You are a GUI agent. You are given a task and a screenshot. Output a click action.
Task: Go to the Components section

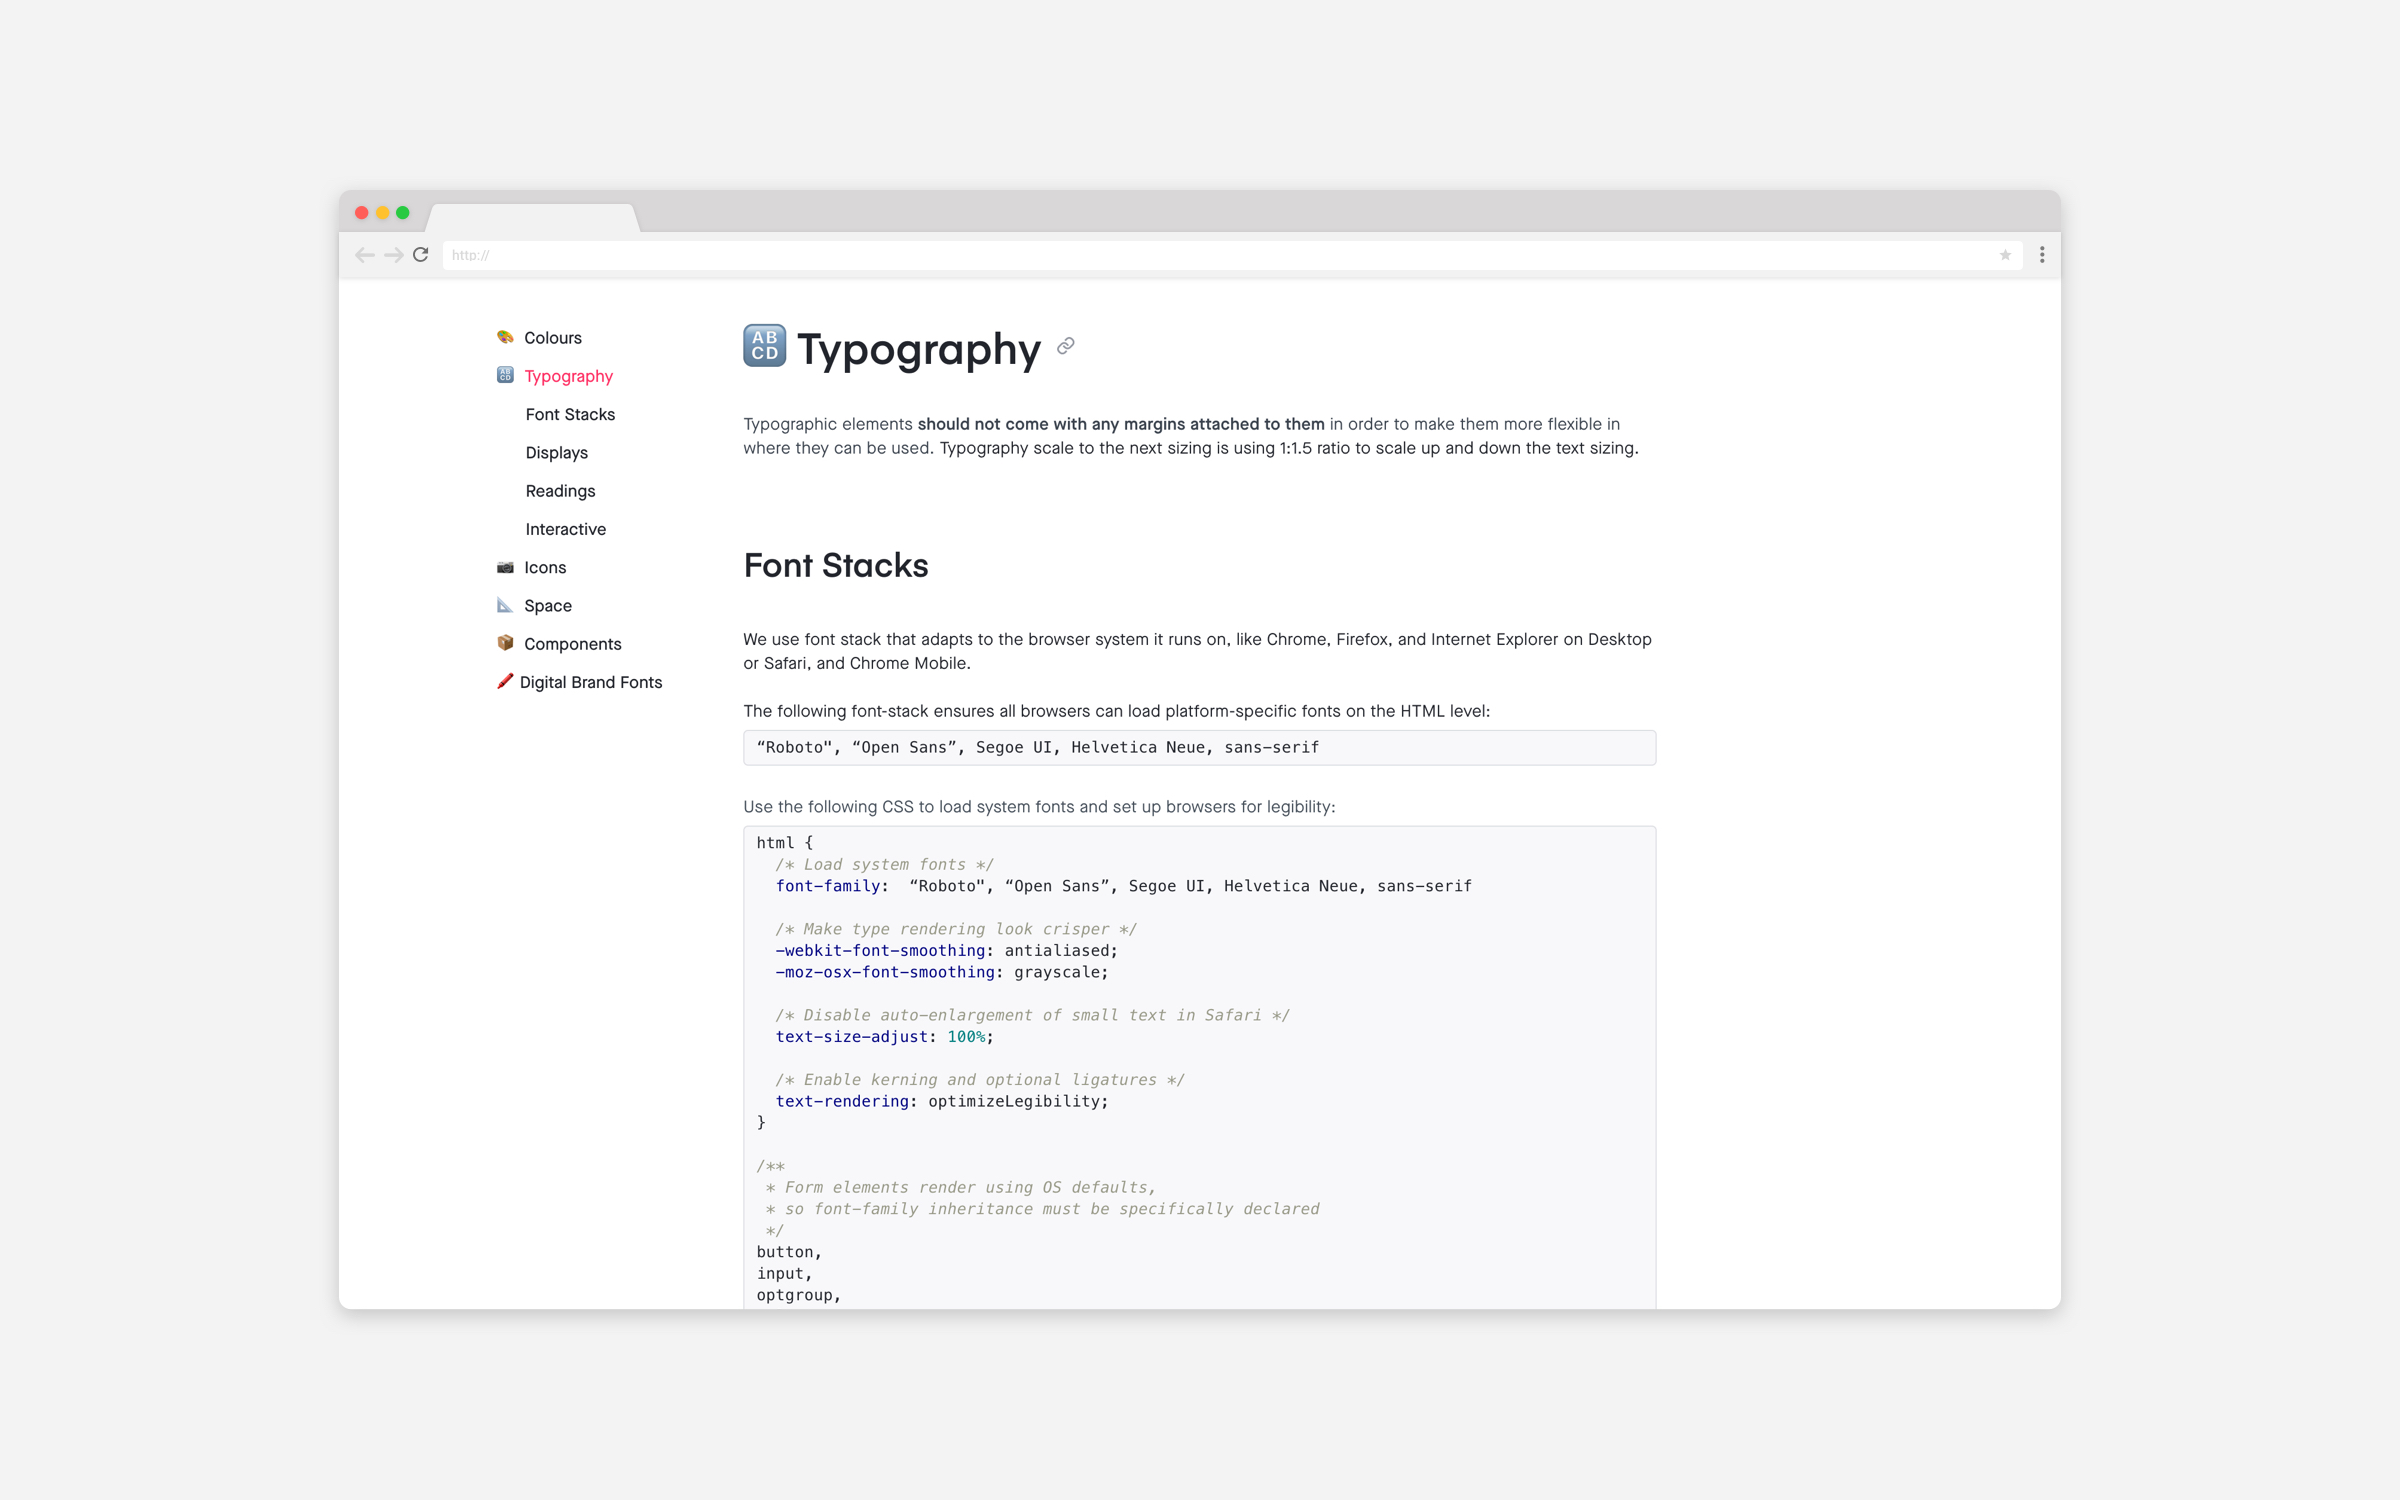point(572,644)
